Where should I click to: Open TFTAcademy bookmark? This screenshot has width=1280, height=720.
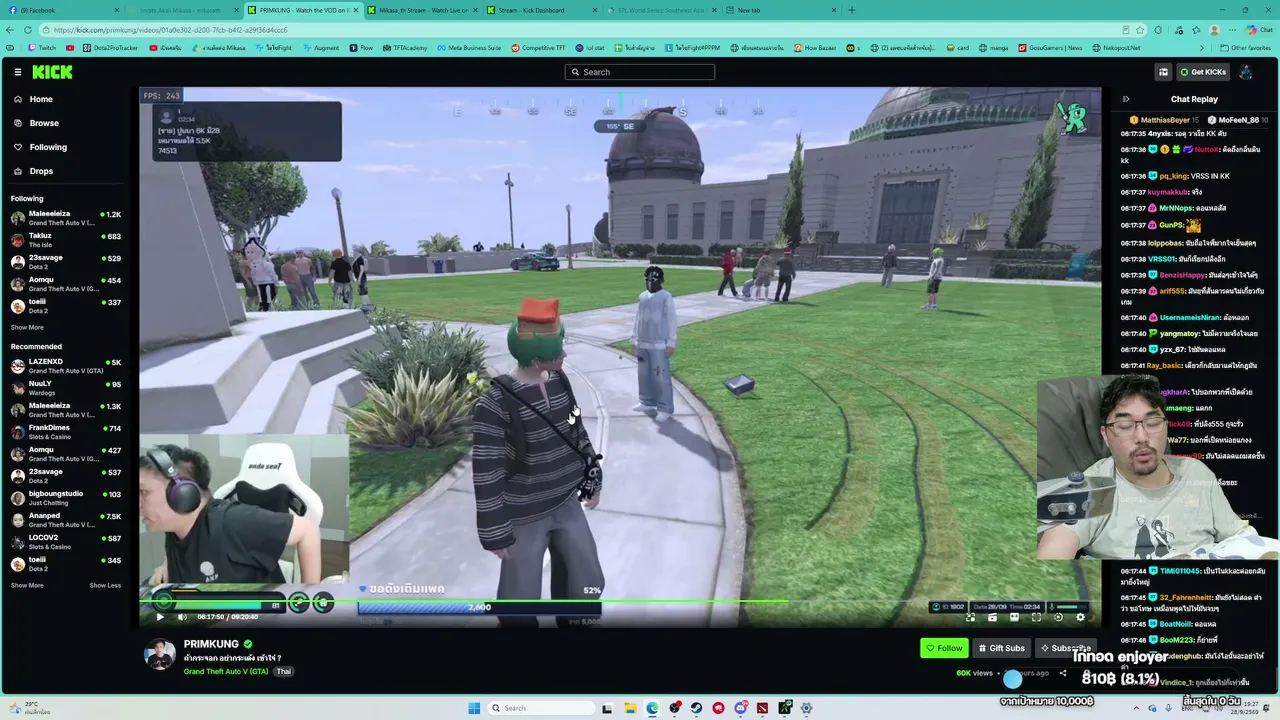click(x=405, y=48)
